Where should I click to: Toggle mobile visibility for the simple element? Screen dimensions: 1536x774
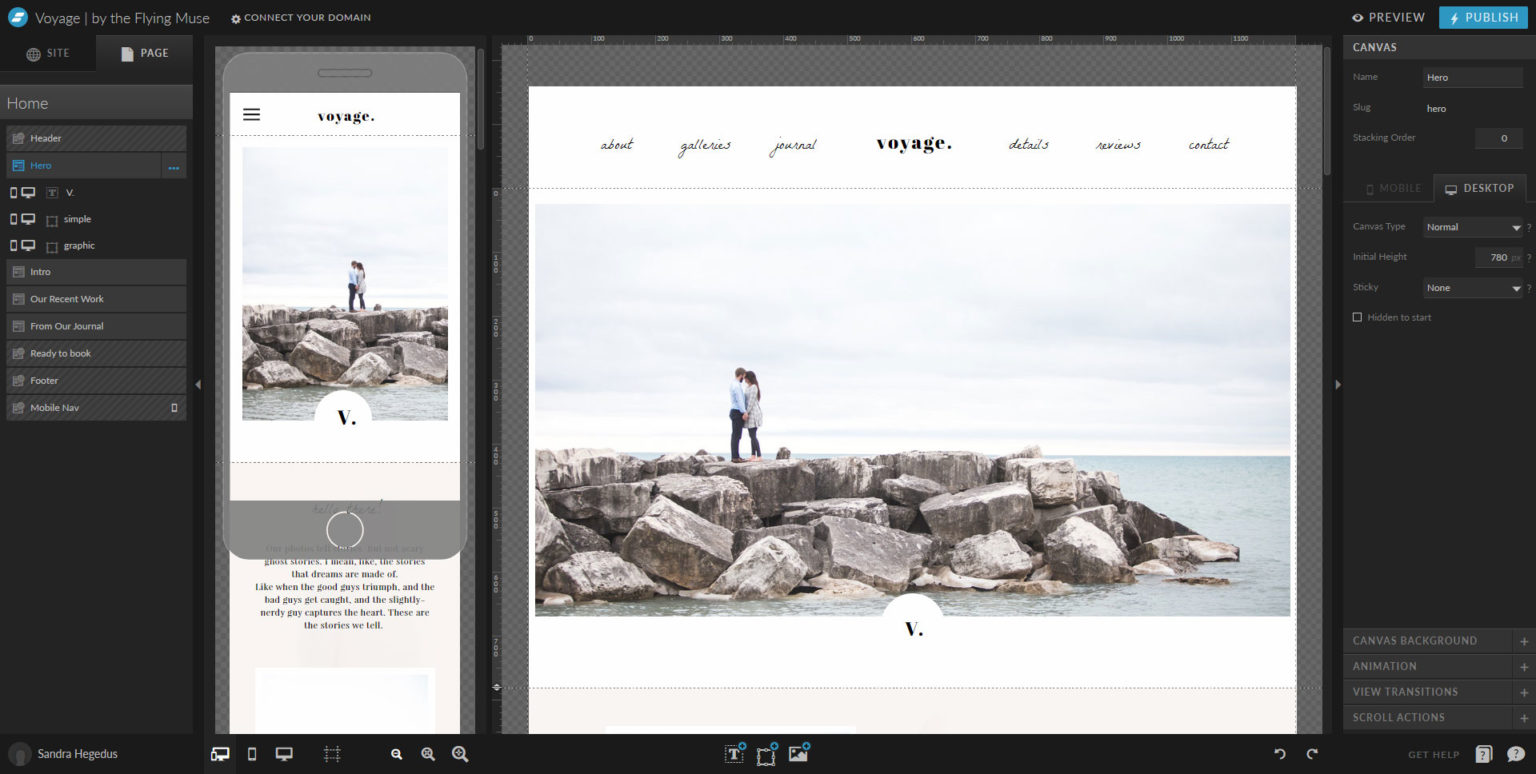(13, 219)
